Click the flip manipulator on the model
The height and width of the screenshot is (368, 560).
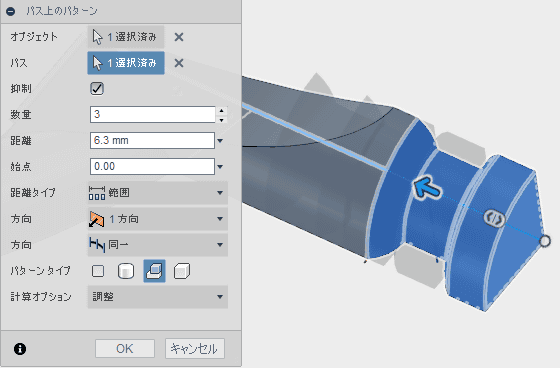pyautogui.click(x=495, y=219)
